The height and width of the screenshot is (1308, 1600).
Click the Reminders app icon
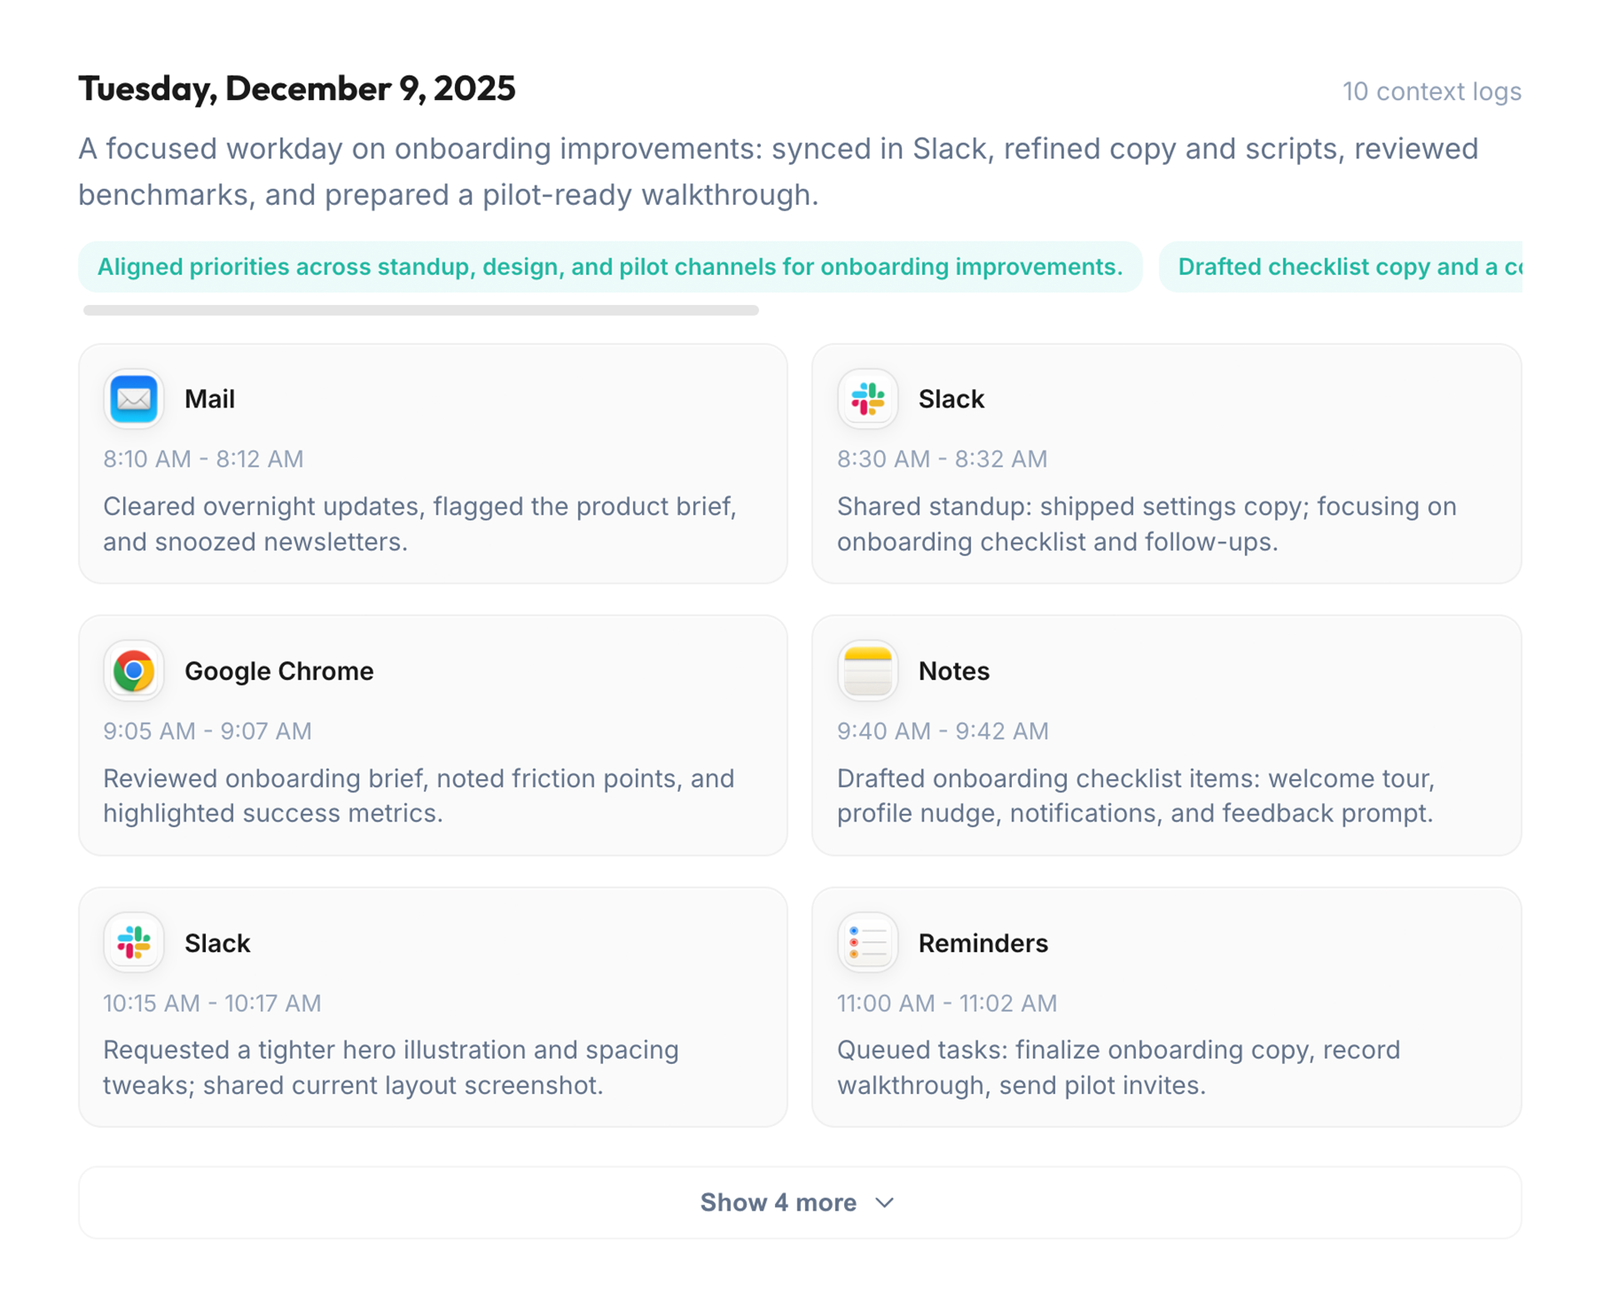coord(867,943)
